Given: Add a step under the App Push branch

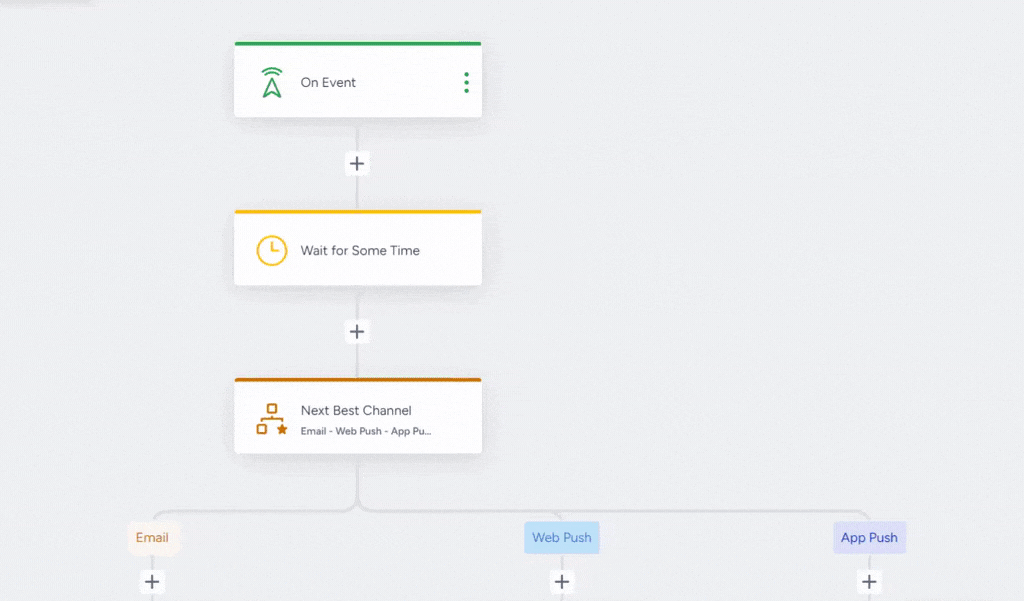Looking at the screenshot, I should [x=869, y=581].
